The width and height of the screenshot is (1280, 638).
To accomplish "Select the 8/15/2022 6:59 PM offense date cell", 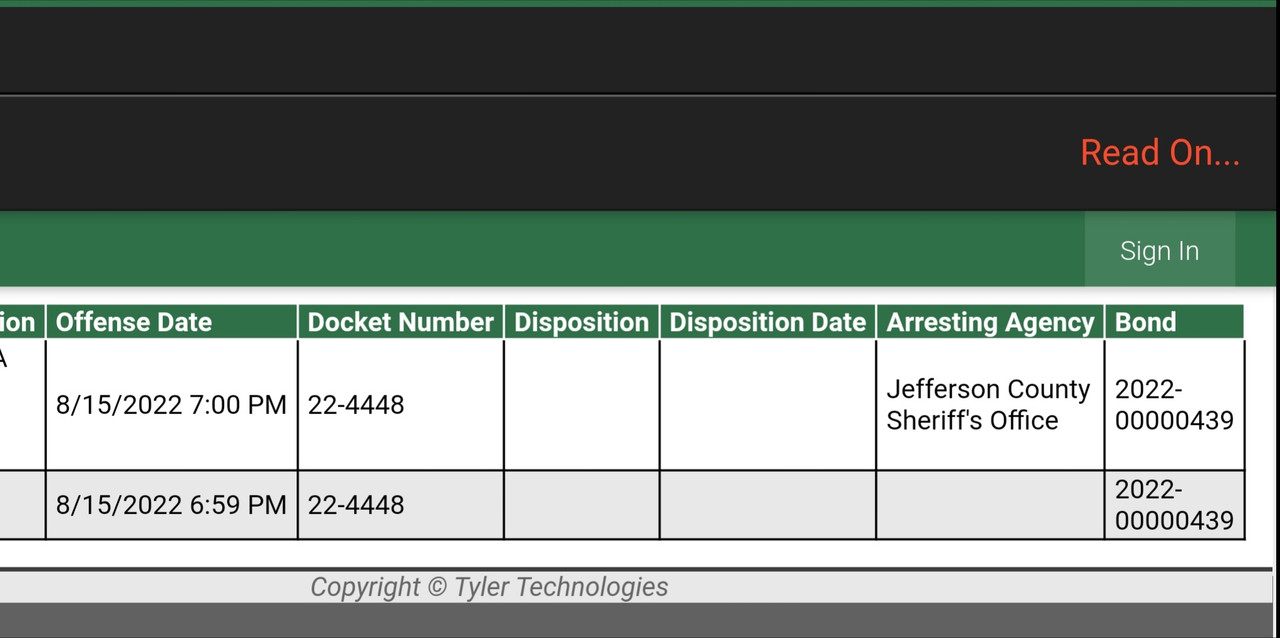I will click(171, 505).
